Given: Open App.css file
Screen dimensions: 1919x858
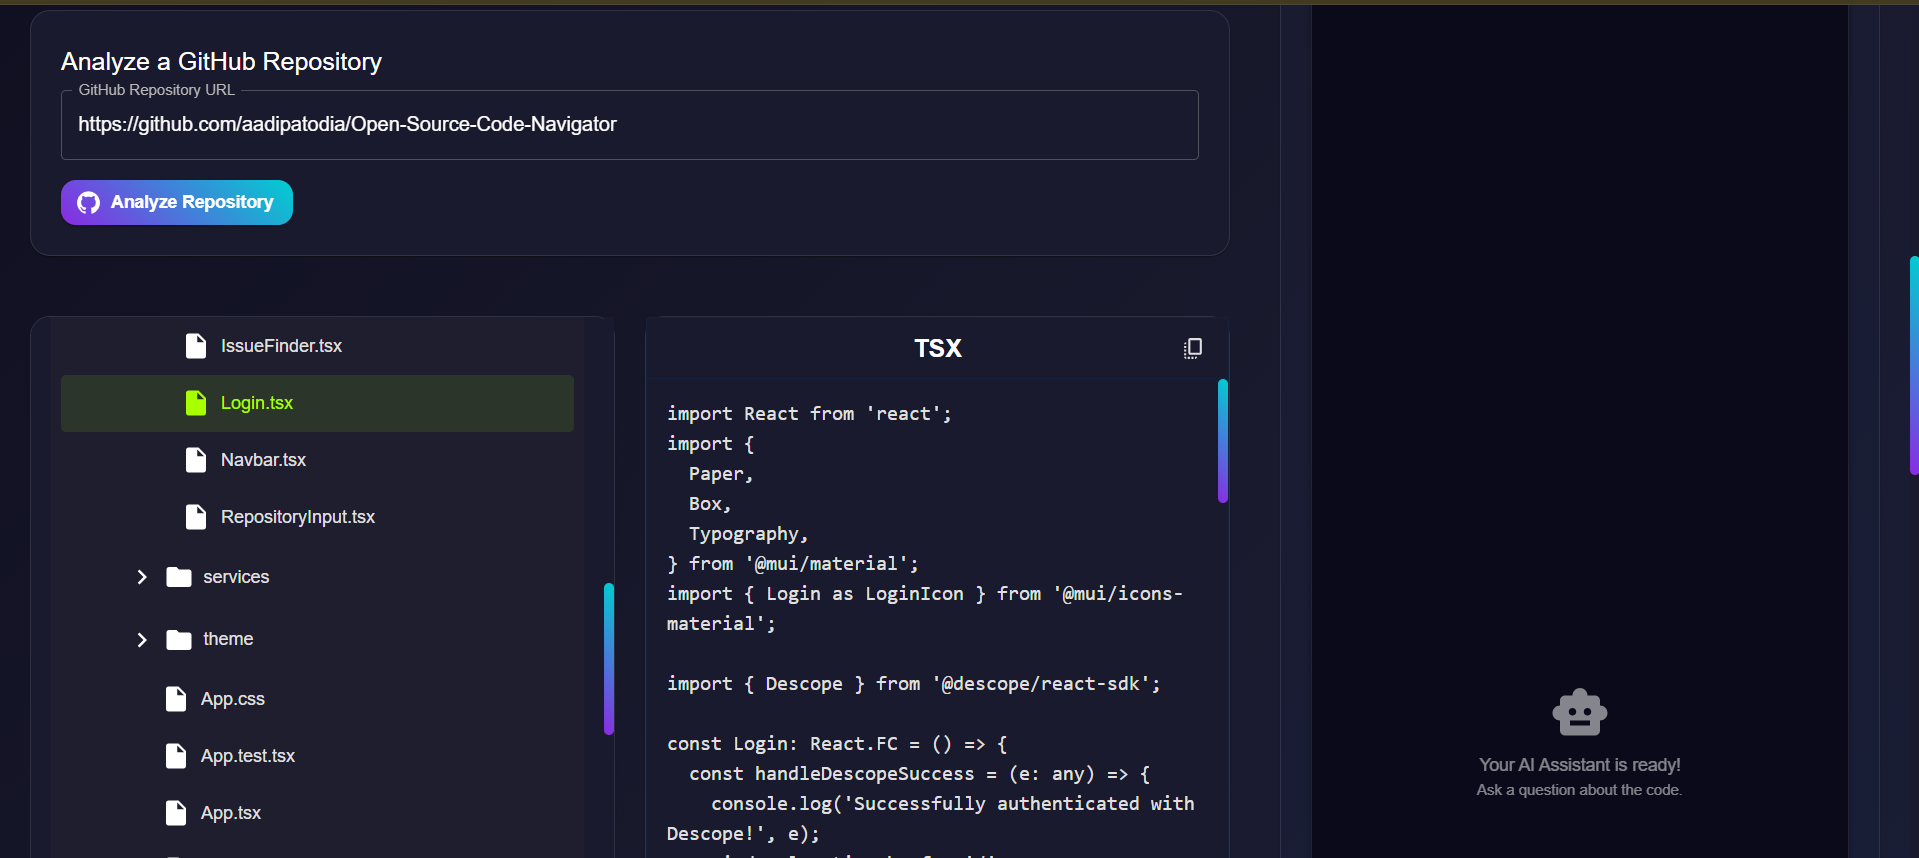Looking at the screenshot, I should point(317,699).
